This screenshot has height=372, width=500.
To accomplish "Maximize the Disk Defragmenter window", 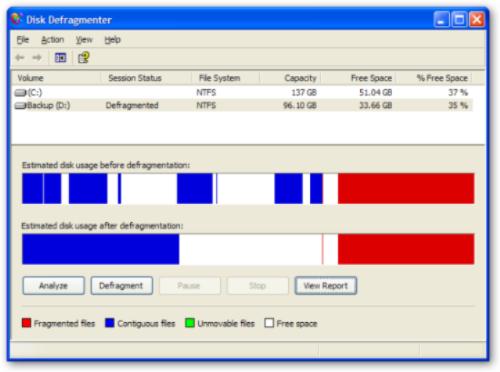I will click(x=459, y=20).
